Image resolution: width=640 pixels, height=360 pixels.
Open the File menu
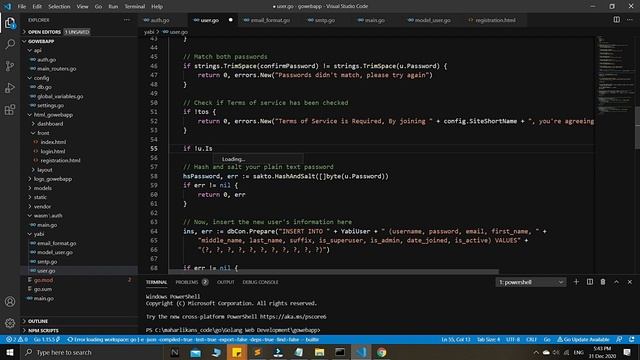(x=22, y=7)
